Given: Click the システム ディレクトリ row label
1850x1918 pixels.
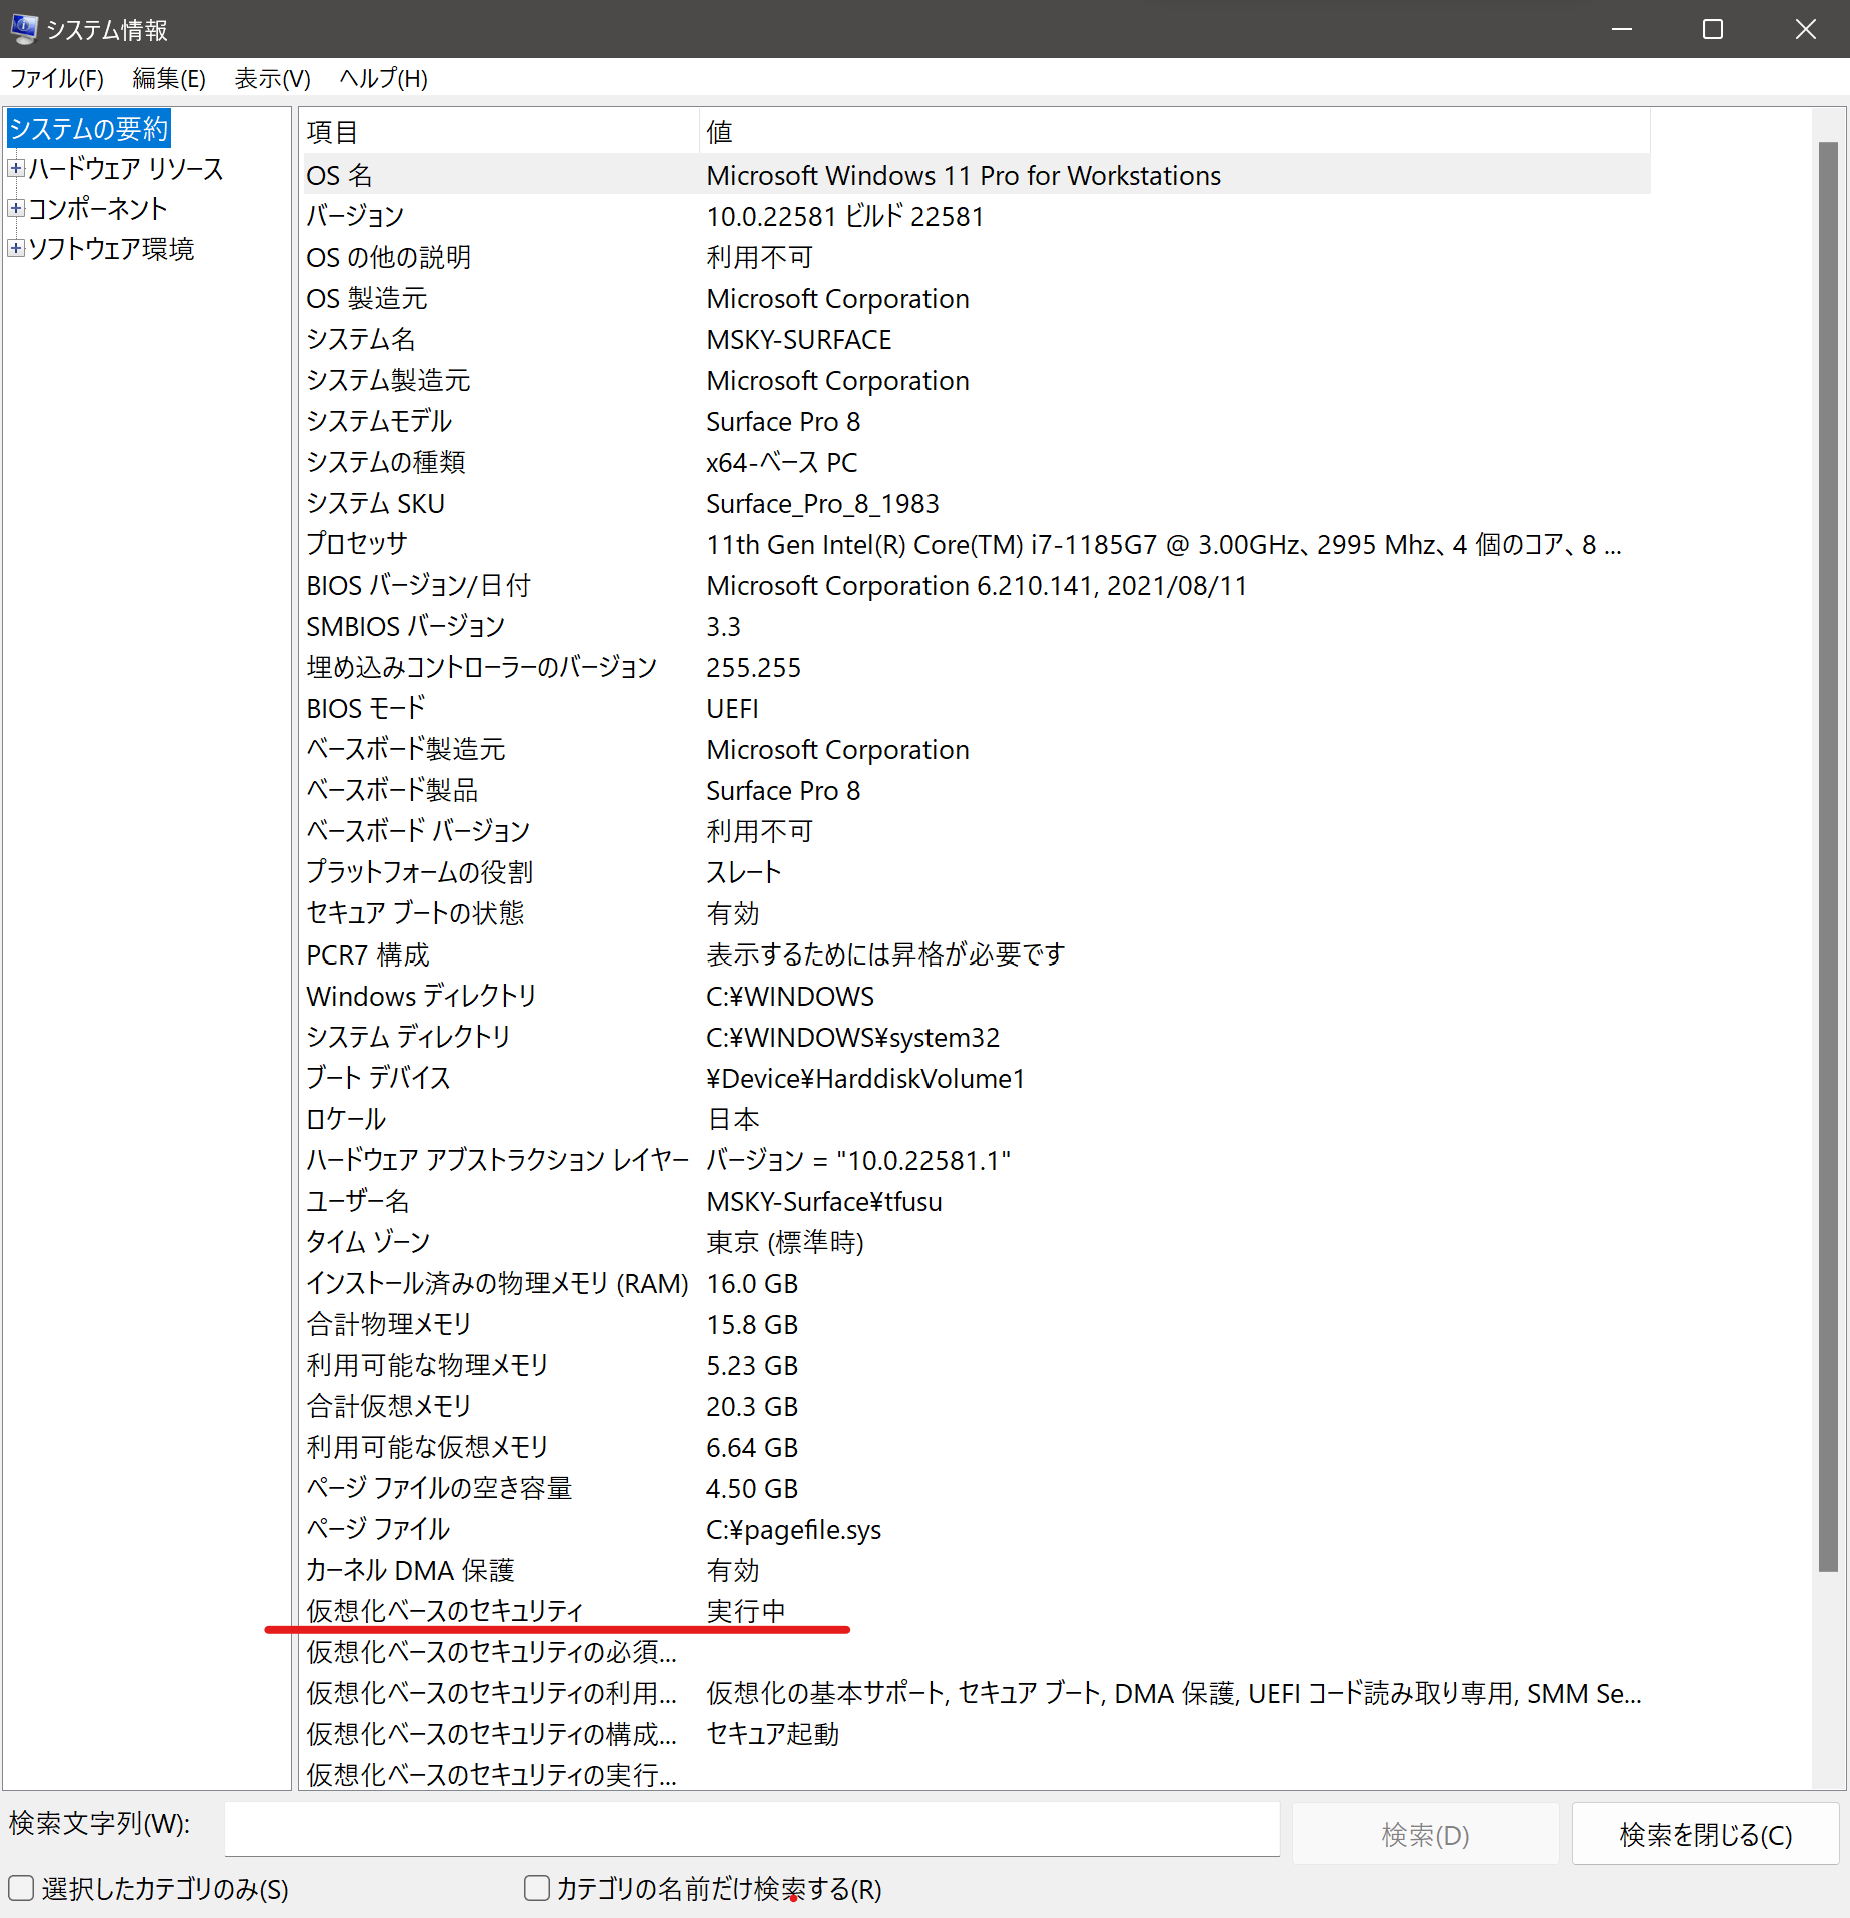Looking at the screenshot, I should (x=408, y=1037).
